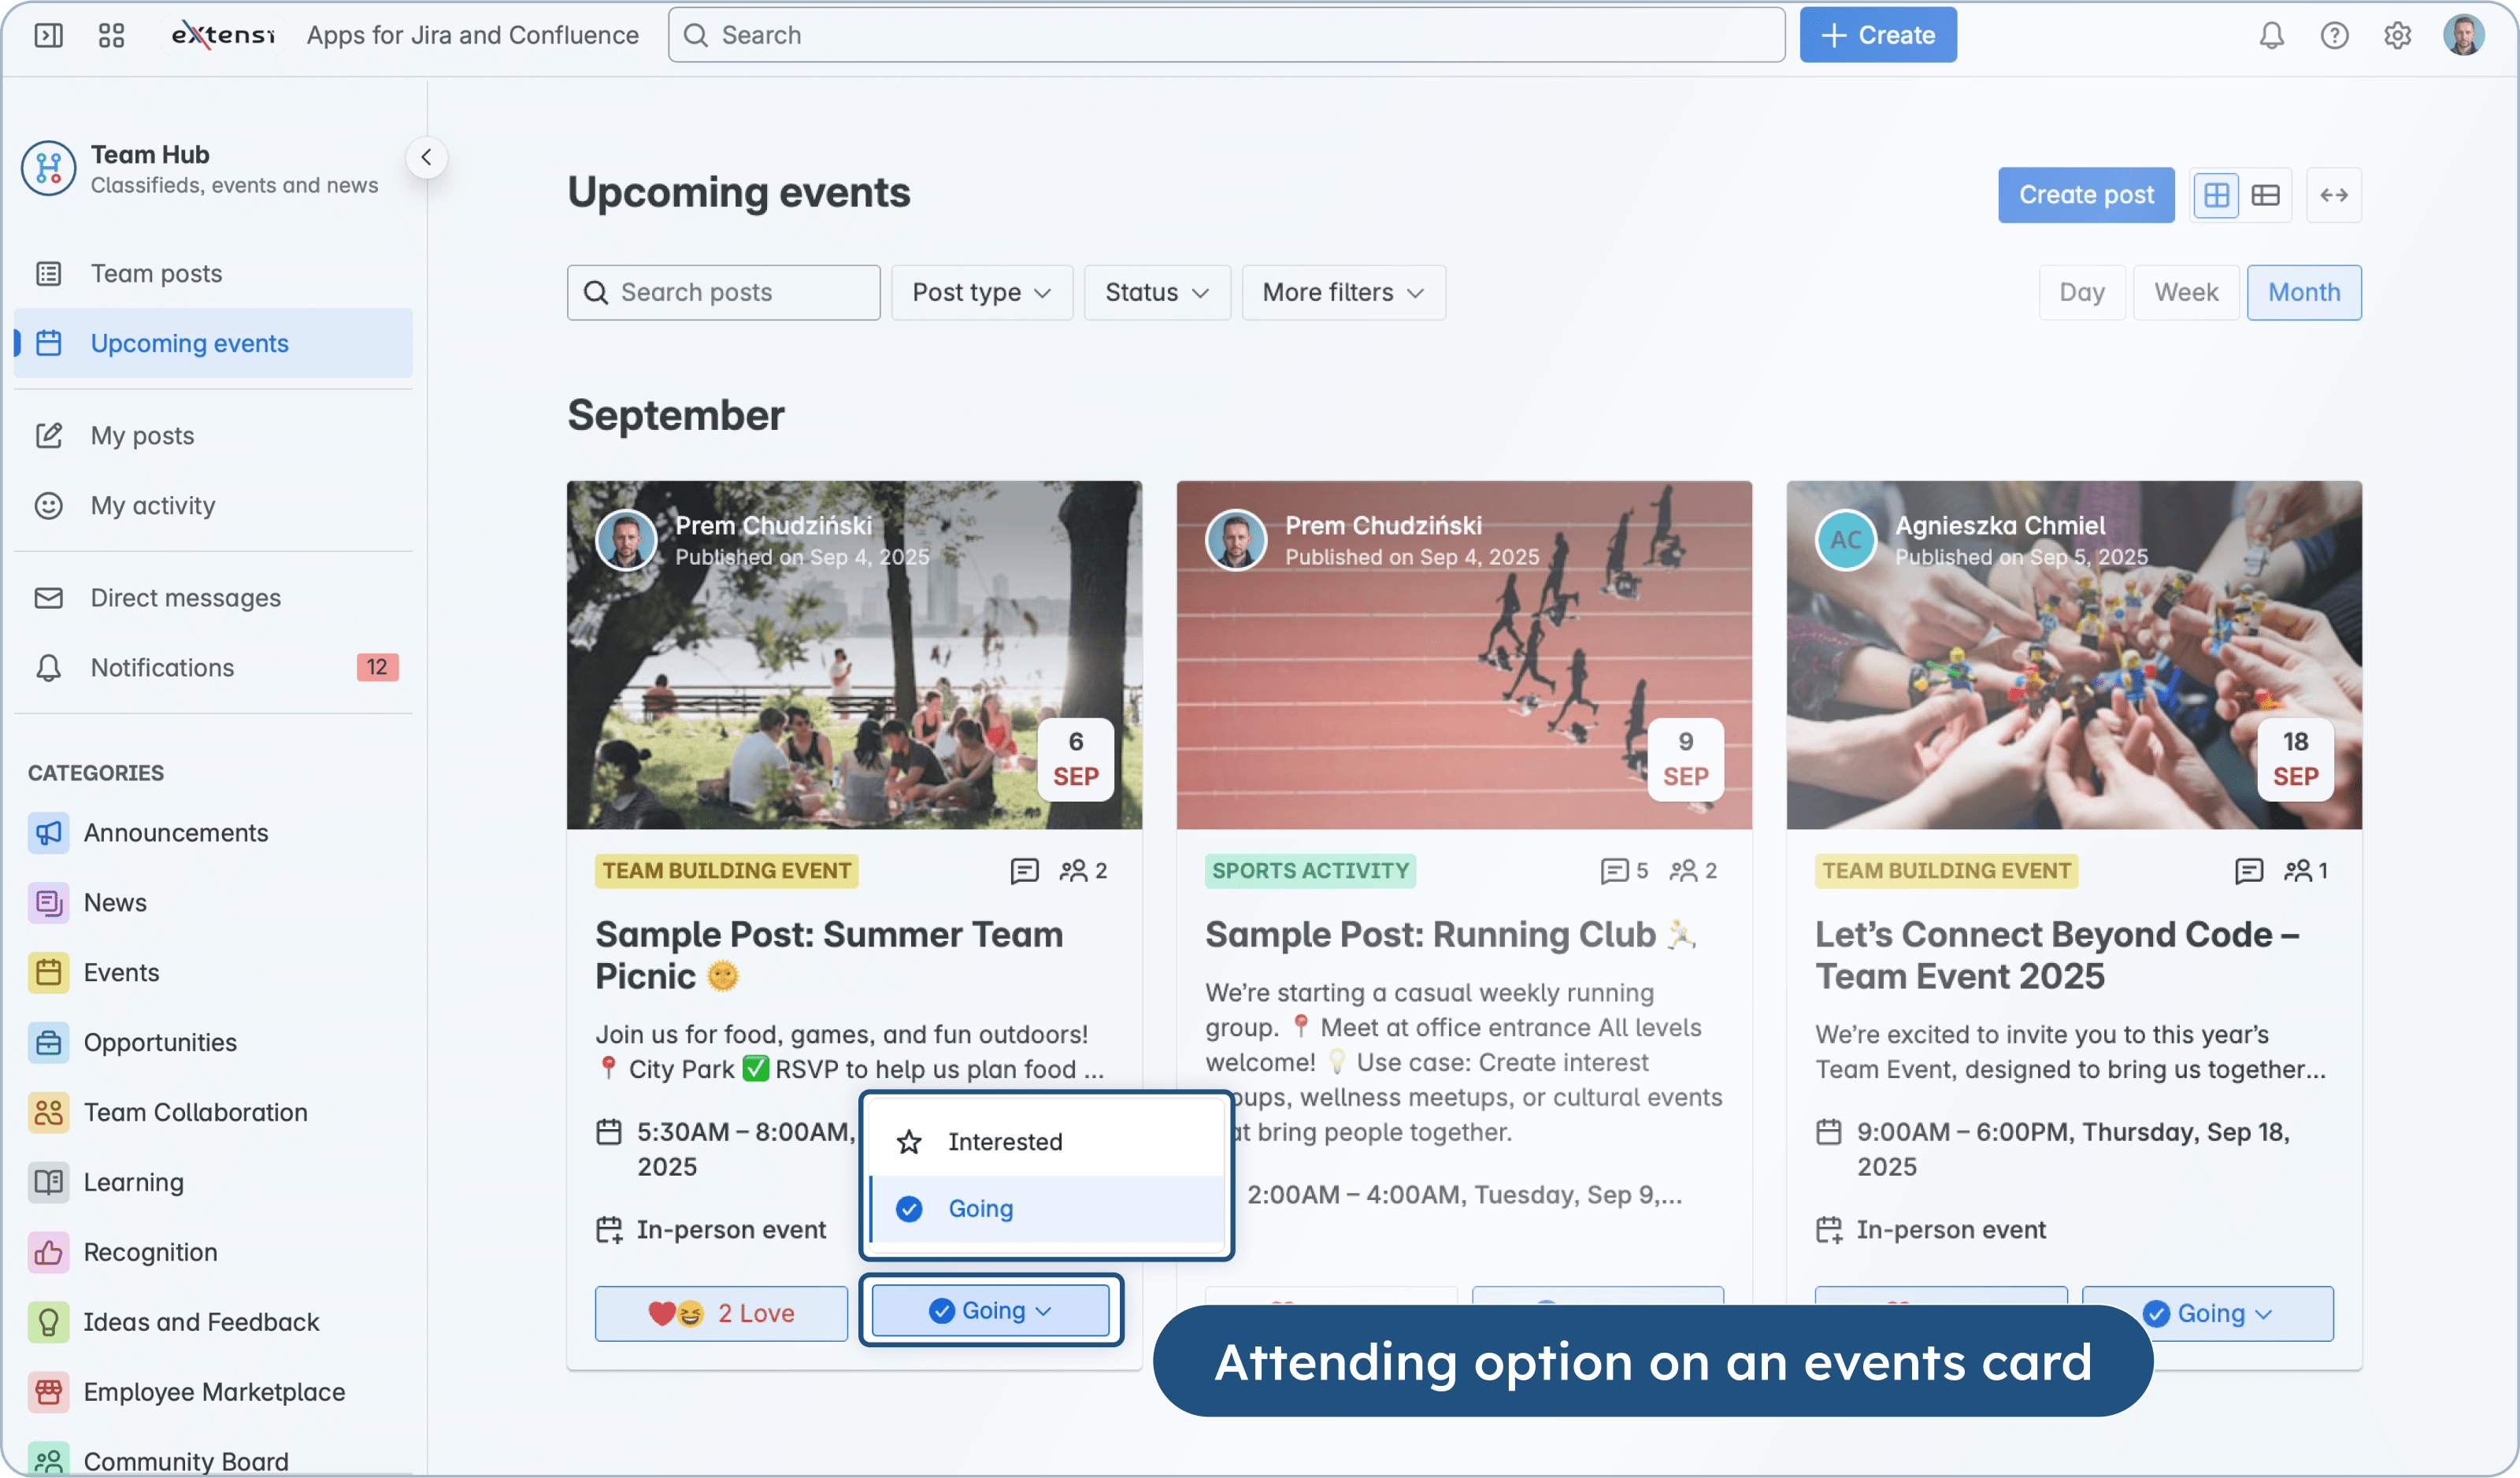Image resolution: width=2520 pixels, height=1478 pixels.
Task: Open My activity in the sidebar
Action: (152, 506)
